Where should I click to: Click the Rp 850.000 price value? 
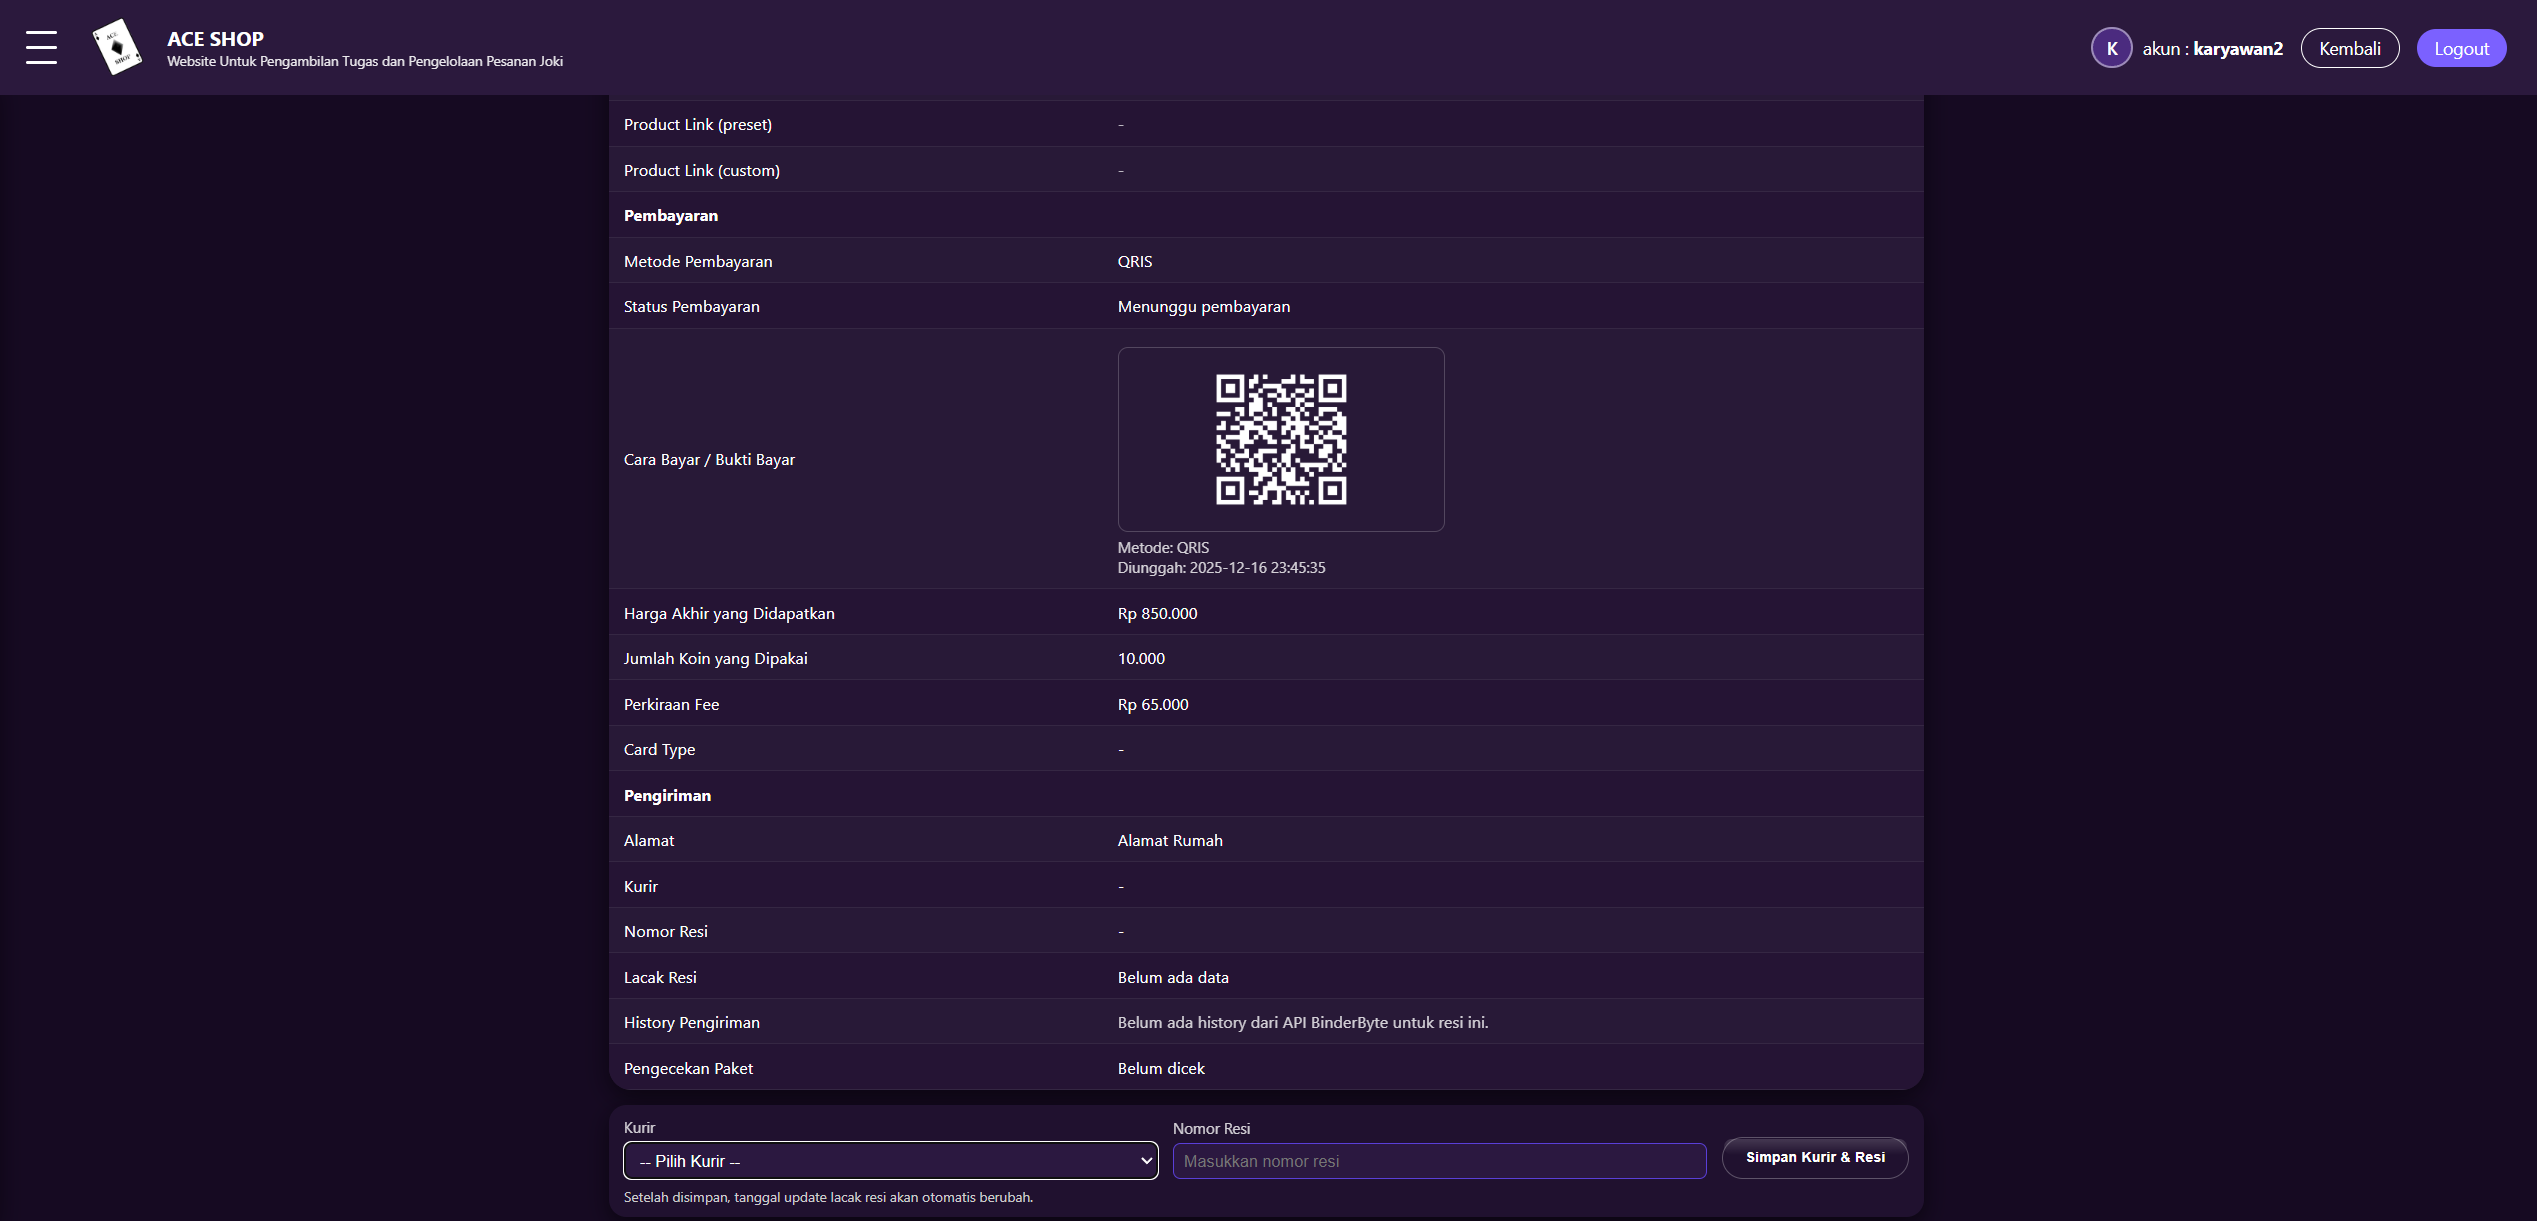click(x=1157, y=613)
